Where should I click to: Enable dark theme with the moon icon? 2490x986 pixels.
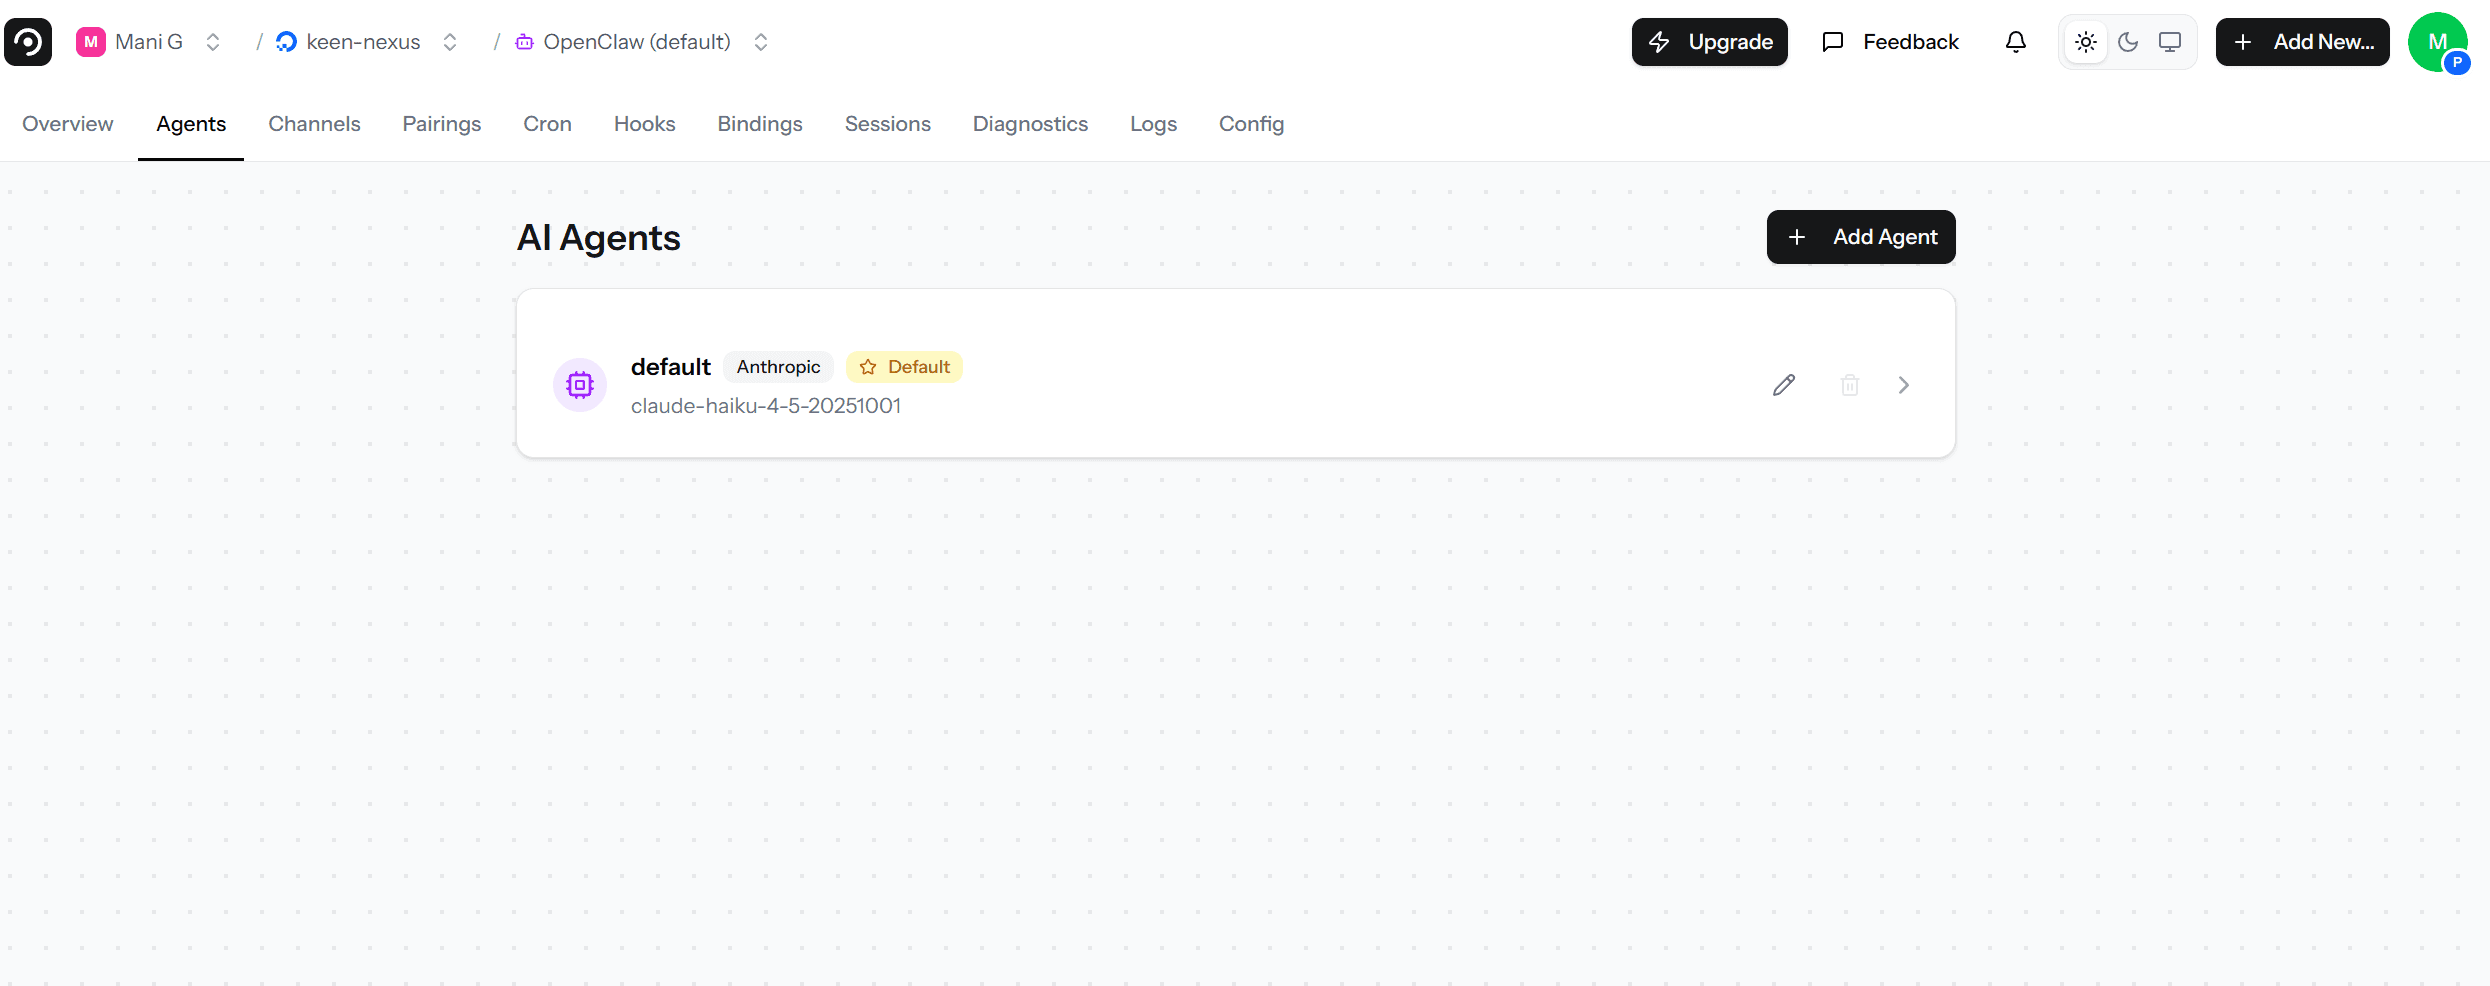click(2128, 42)
